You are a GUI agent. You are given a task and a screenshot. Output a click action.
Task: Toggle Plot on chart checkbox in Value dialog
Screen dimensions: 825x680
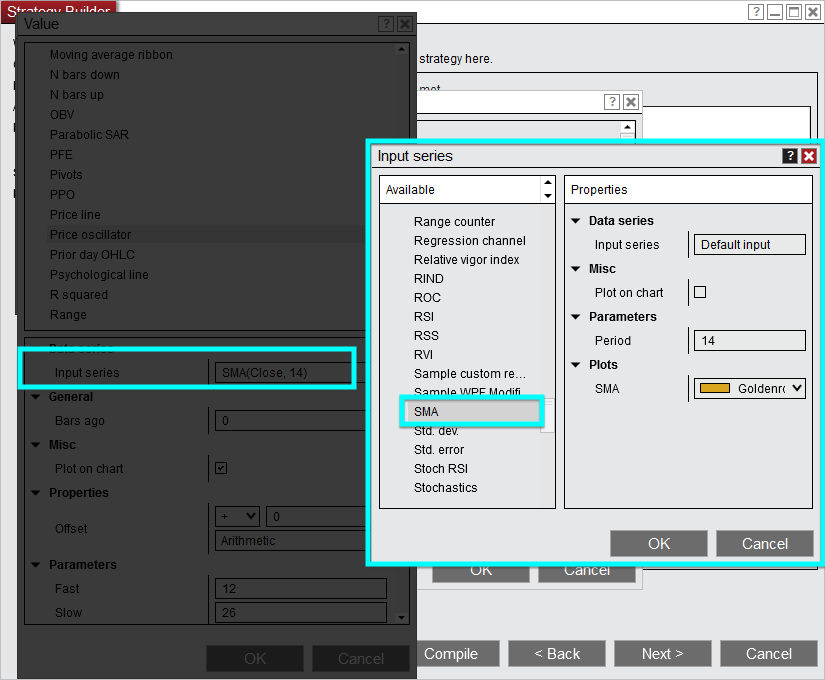click(x=221, y=468)
